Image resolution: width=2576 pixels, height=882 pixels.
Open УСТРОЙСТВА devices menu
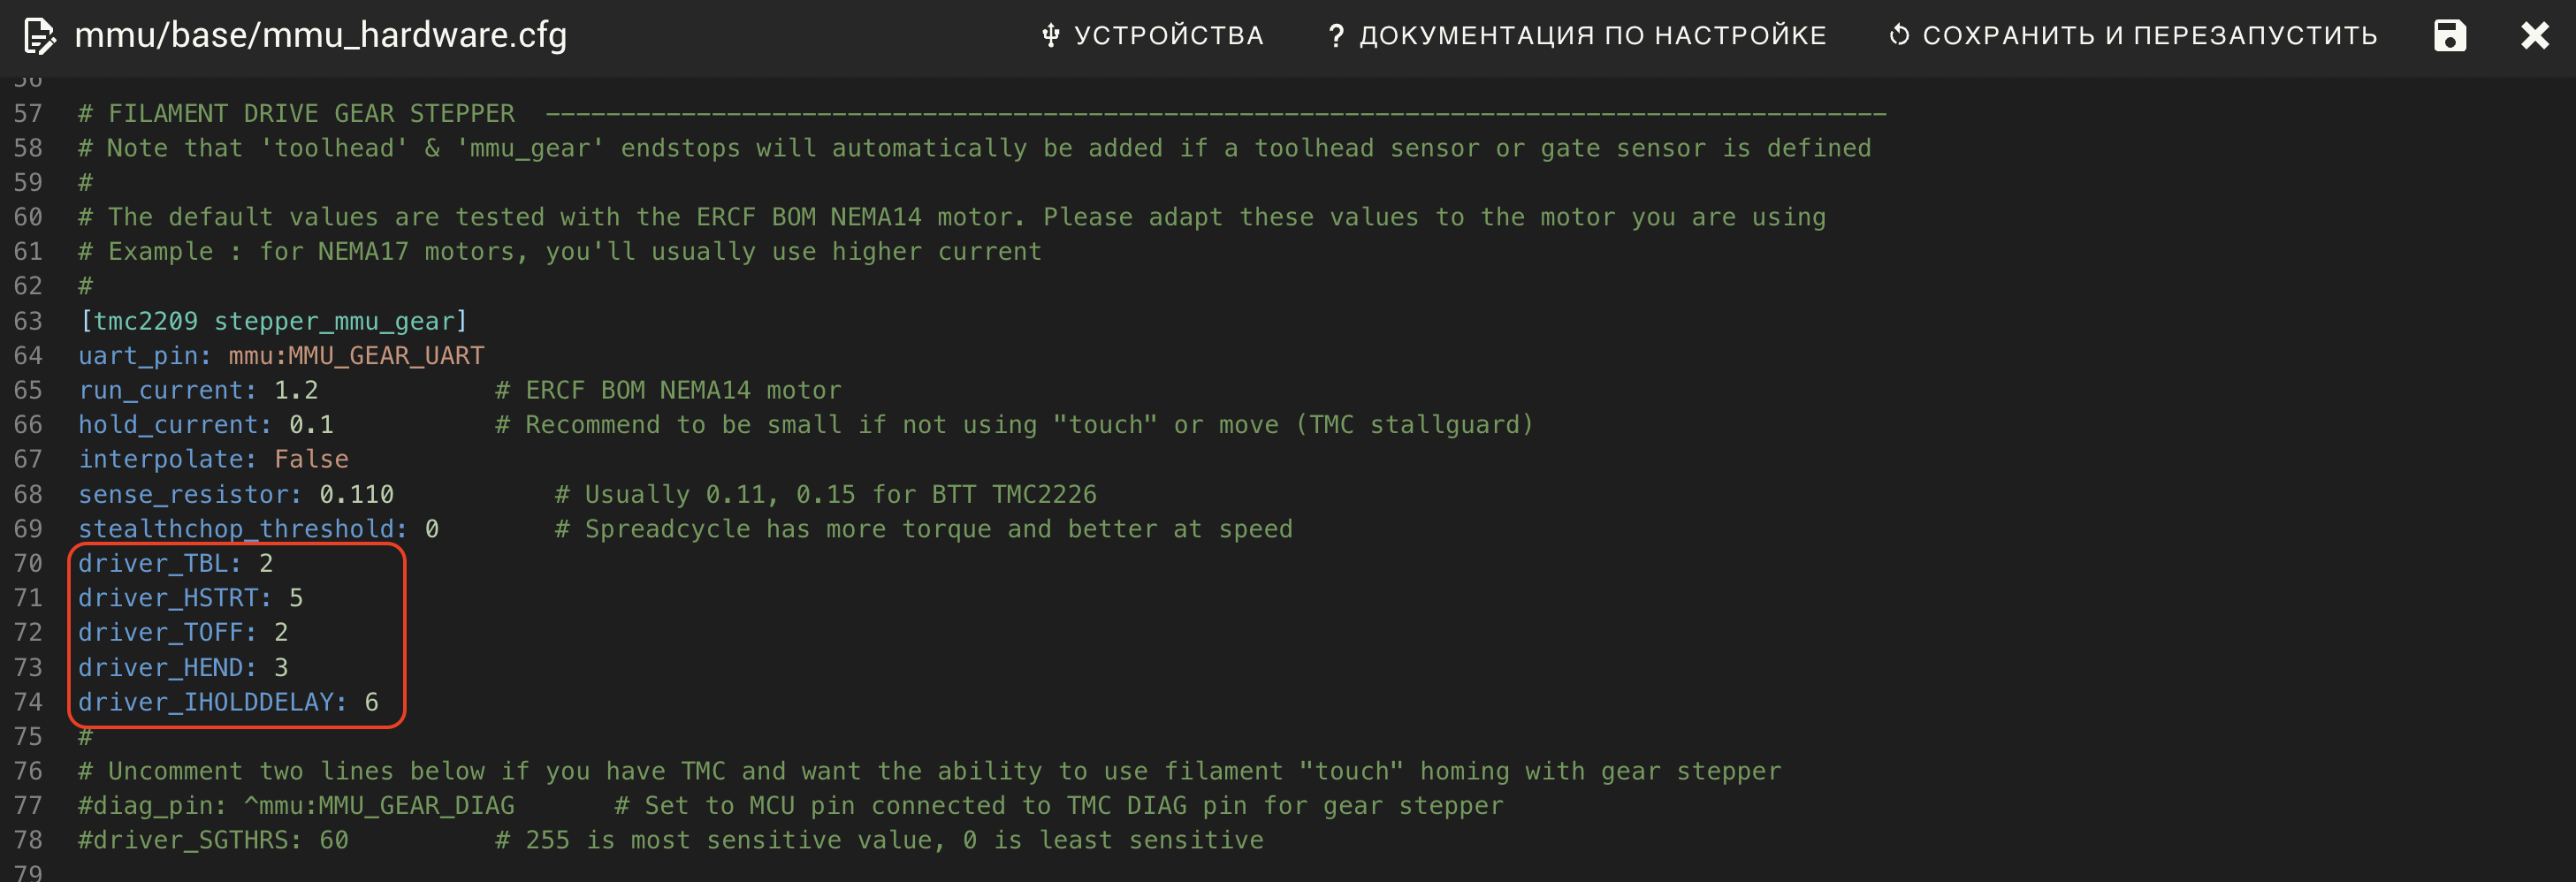click(1152, 36)
